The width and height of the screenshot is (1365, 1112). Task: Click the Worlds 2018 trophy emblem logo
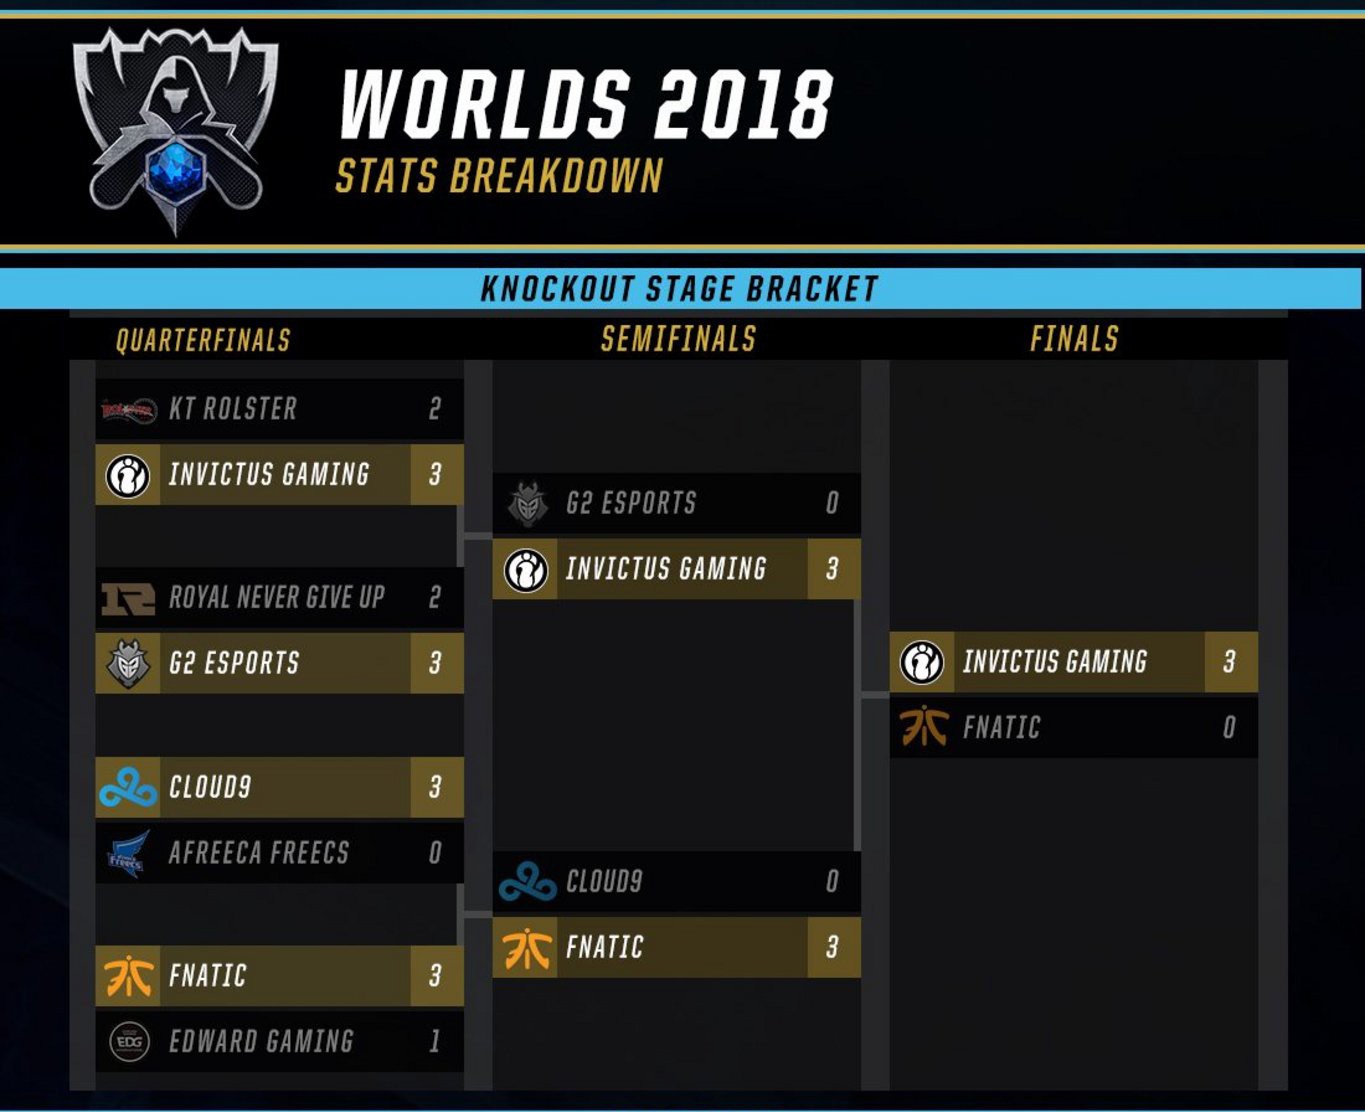[176, 130]
